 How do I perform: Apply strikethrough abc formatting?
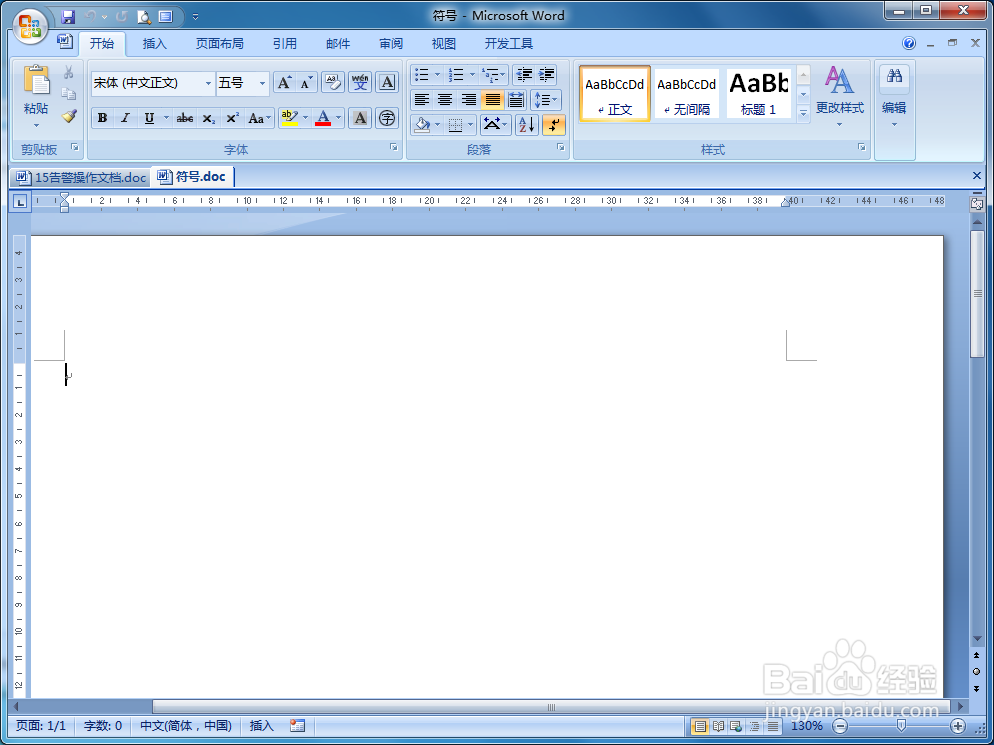(184, 118)
